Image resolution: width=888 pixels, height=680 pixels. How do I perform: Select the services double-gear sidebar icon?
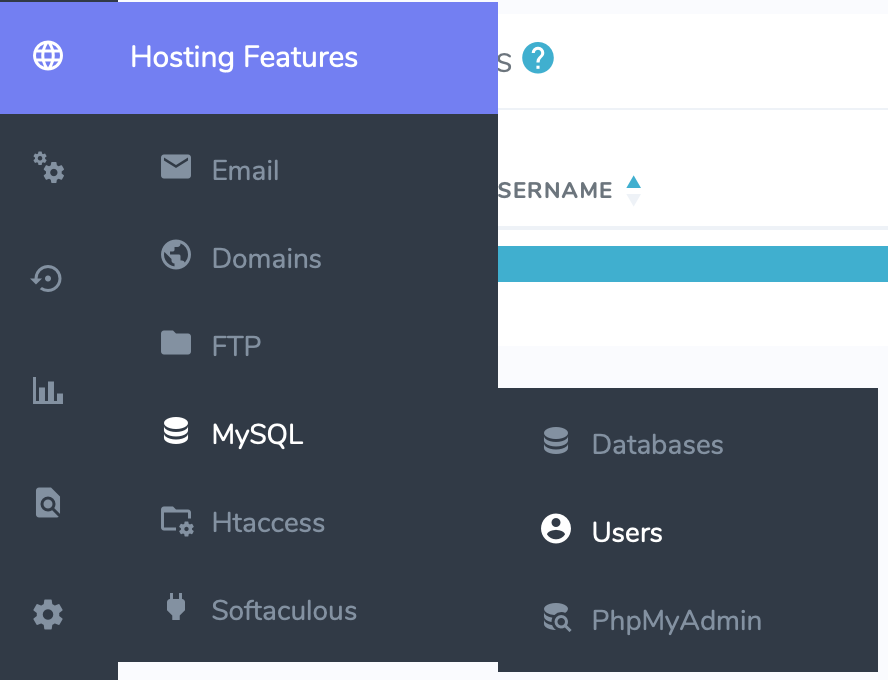[x=48, y=169]
